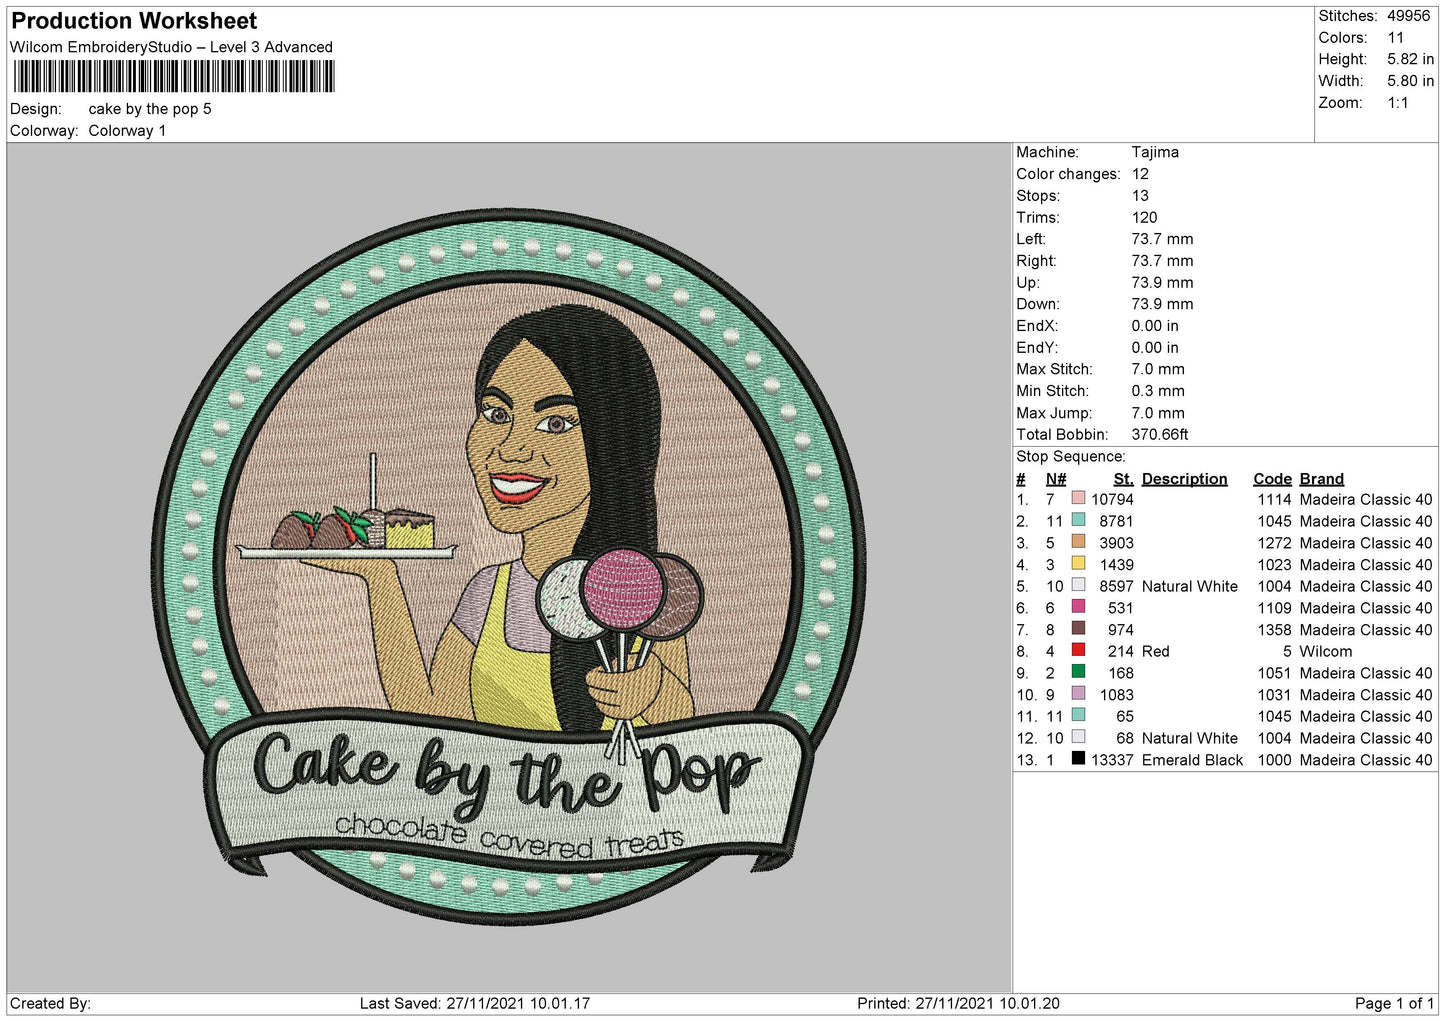
Task: Click the zoom value '1:1'
Action: [1397, 103]
